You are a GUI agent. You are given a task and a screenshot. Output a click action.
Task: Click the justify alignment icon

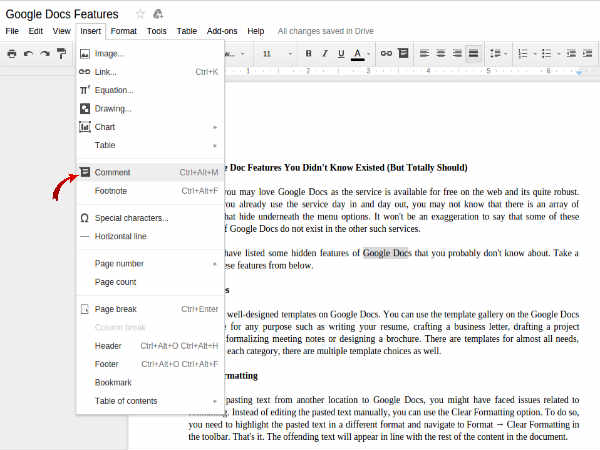pos(473,53)
